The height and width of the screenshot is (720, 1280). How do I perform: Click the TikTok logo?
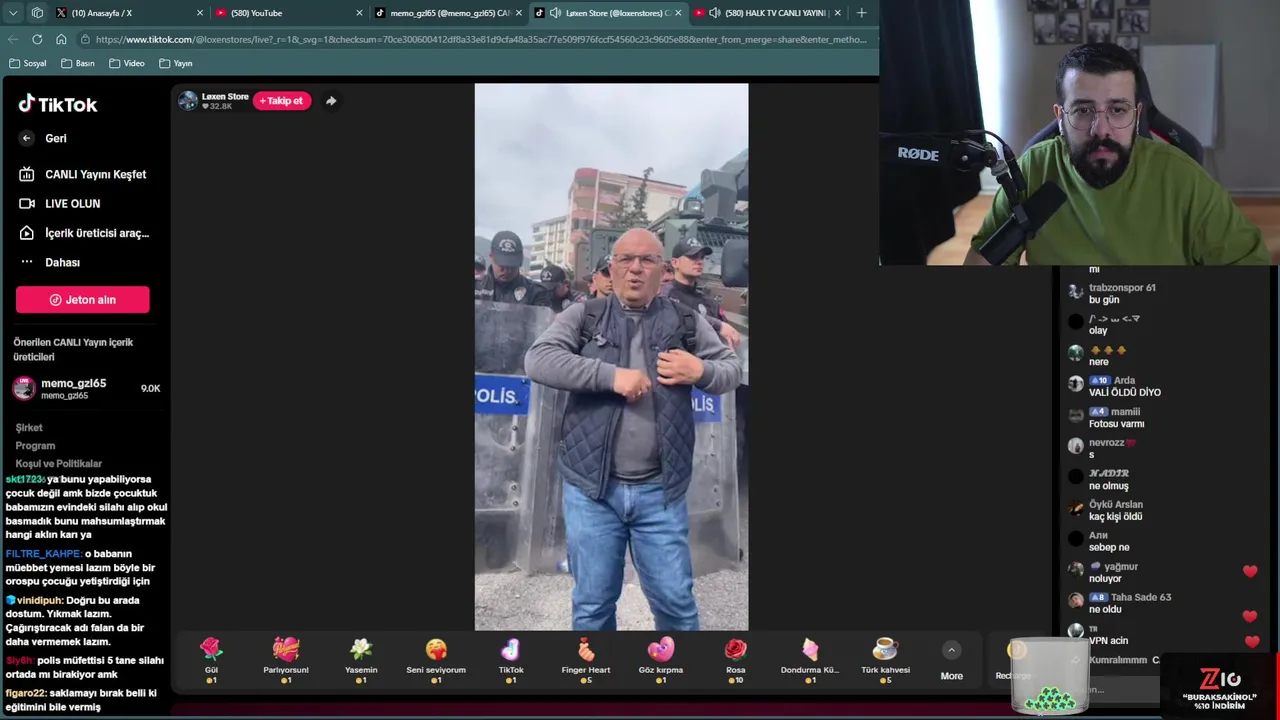pyautogui.click(x=57, y=104)
